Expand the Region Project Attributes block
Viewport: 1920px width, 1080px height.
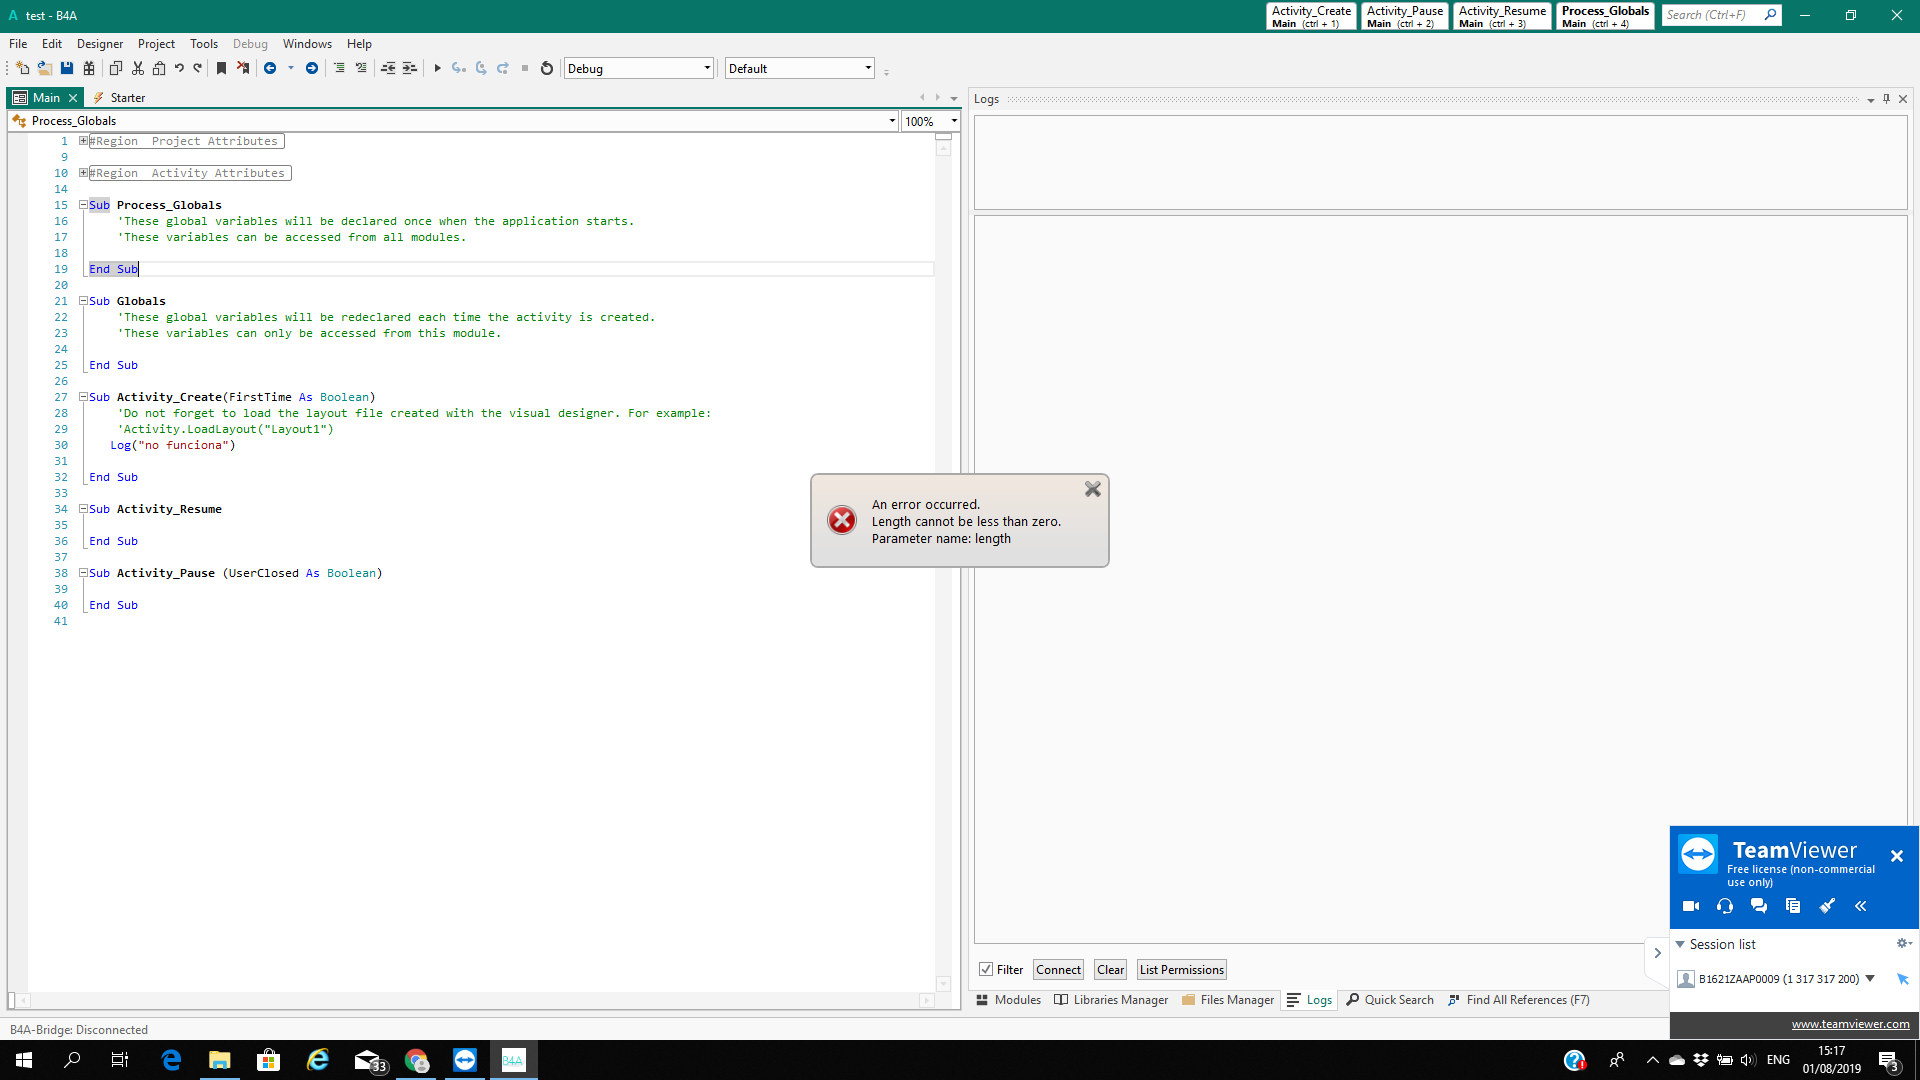pos(84,141)
